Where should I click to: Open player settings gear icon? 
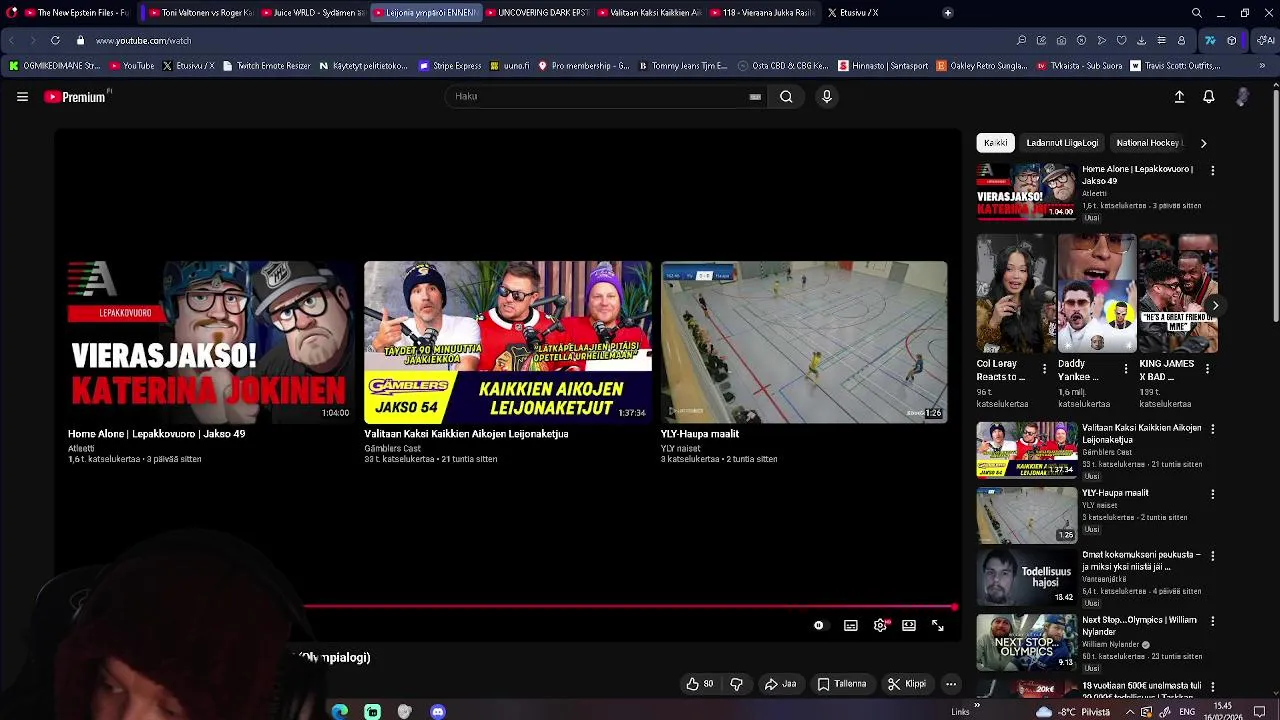click(880, 625)
